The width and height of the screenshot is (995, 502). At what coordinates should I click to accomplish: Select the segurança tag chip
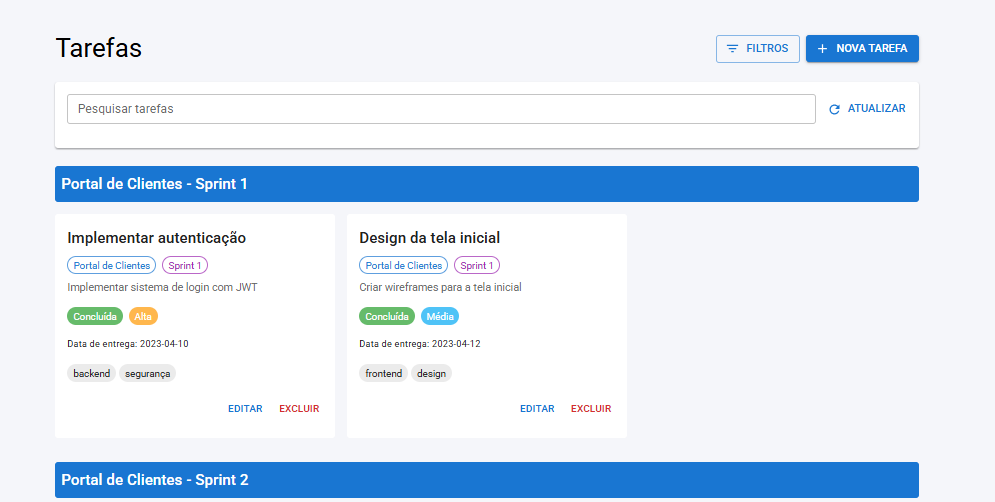(148, 373)
